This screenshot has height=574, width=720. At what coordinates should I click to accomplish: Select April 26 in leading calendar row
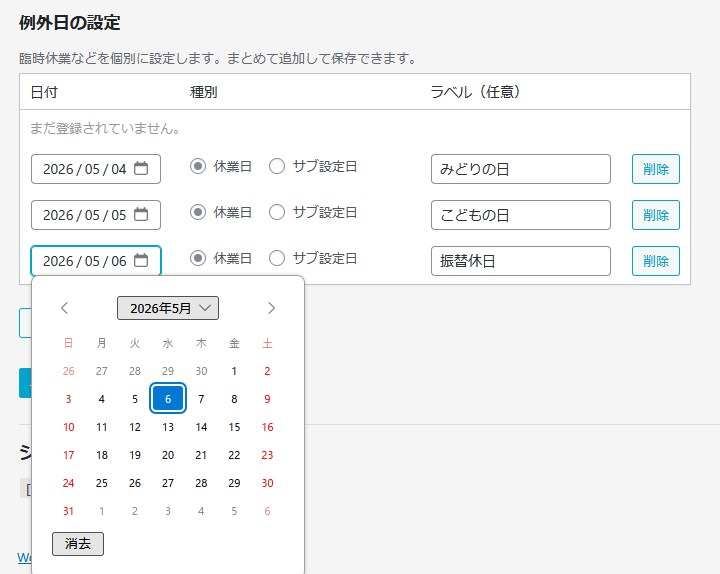(x=68, y=371)
